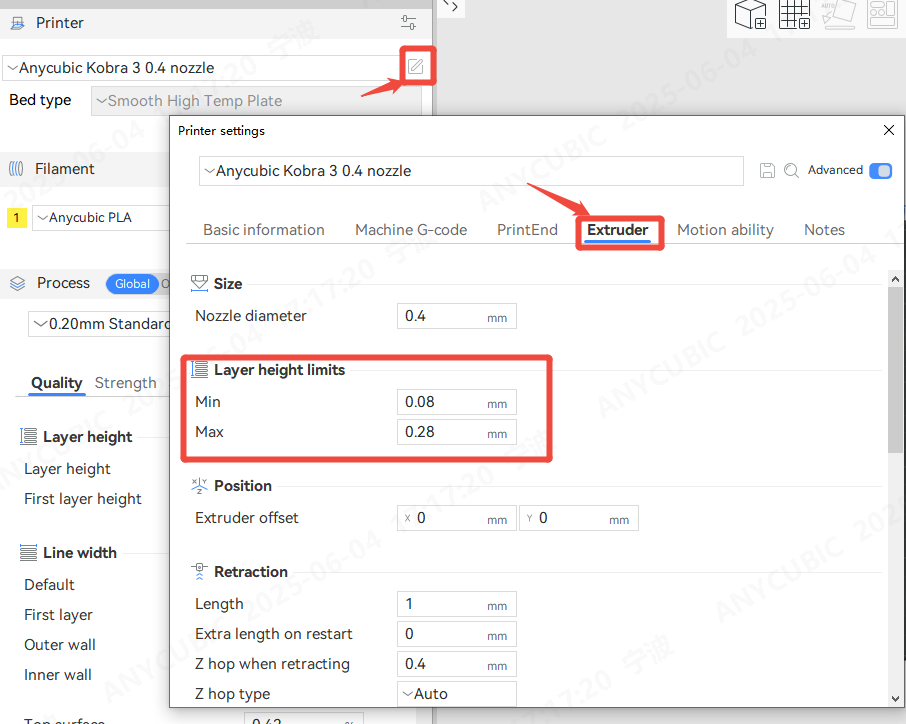
Task: Click the "Position" section heading
Action: (x=243, y=486)
